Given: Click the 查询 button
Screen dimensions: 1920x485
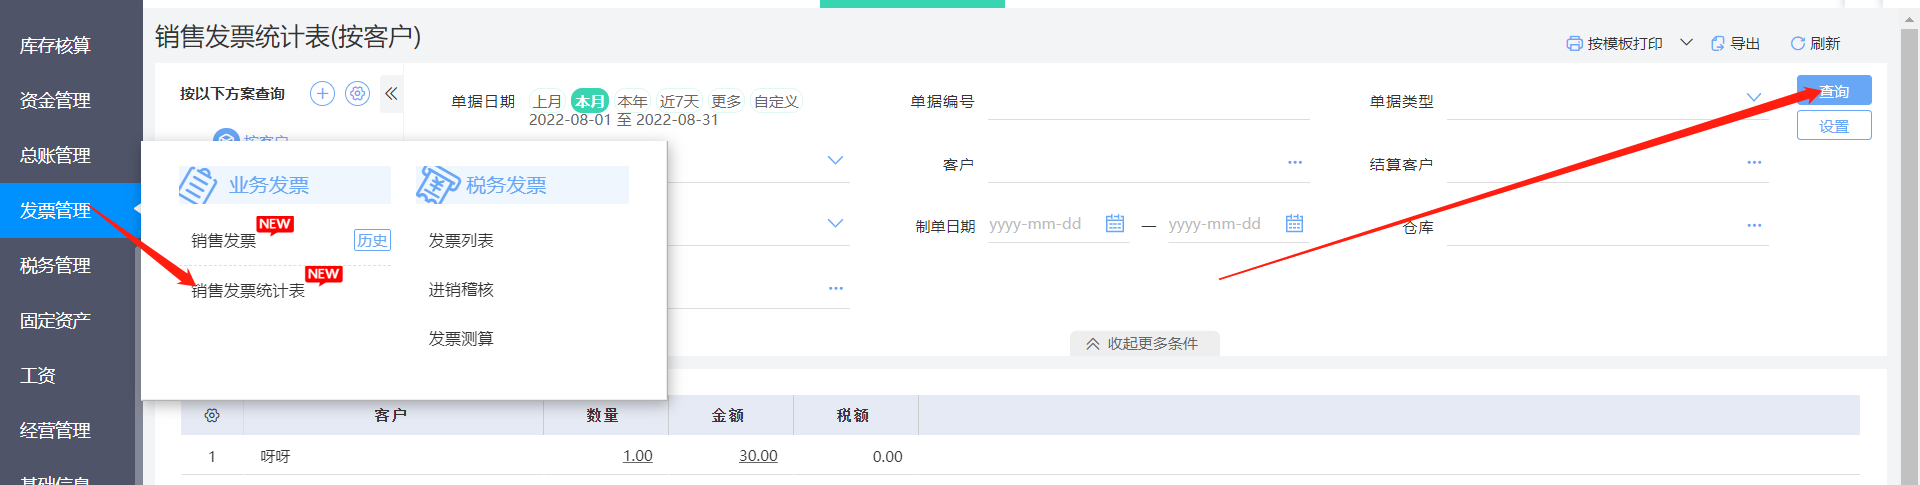Looking at the screenshot, I should tap(1833, 91).
